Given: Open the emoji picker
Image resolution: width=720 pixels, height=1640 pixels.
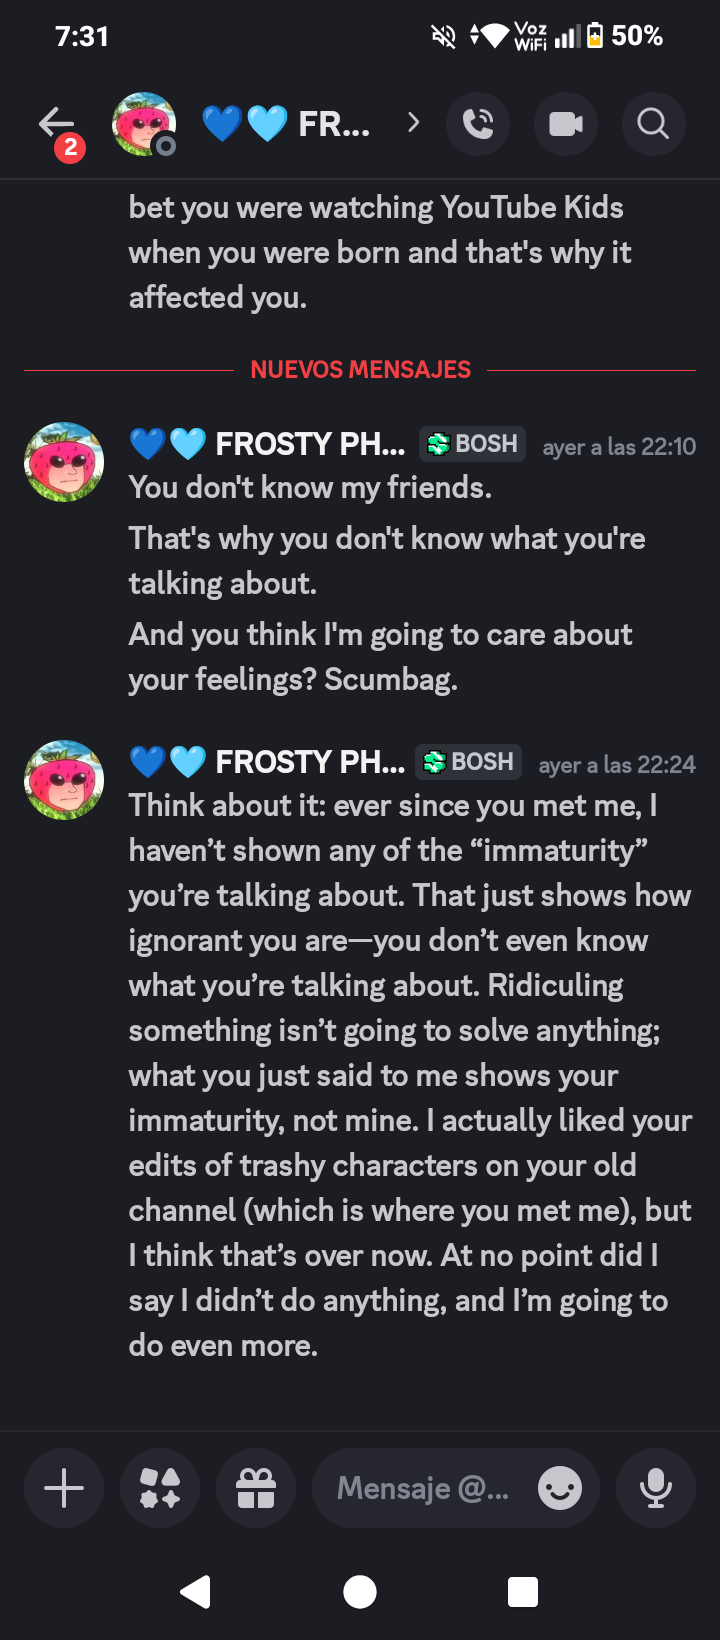Looking at the screenshot, I should (x=560, y=1488).
